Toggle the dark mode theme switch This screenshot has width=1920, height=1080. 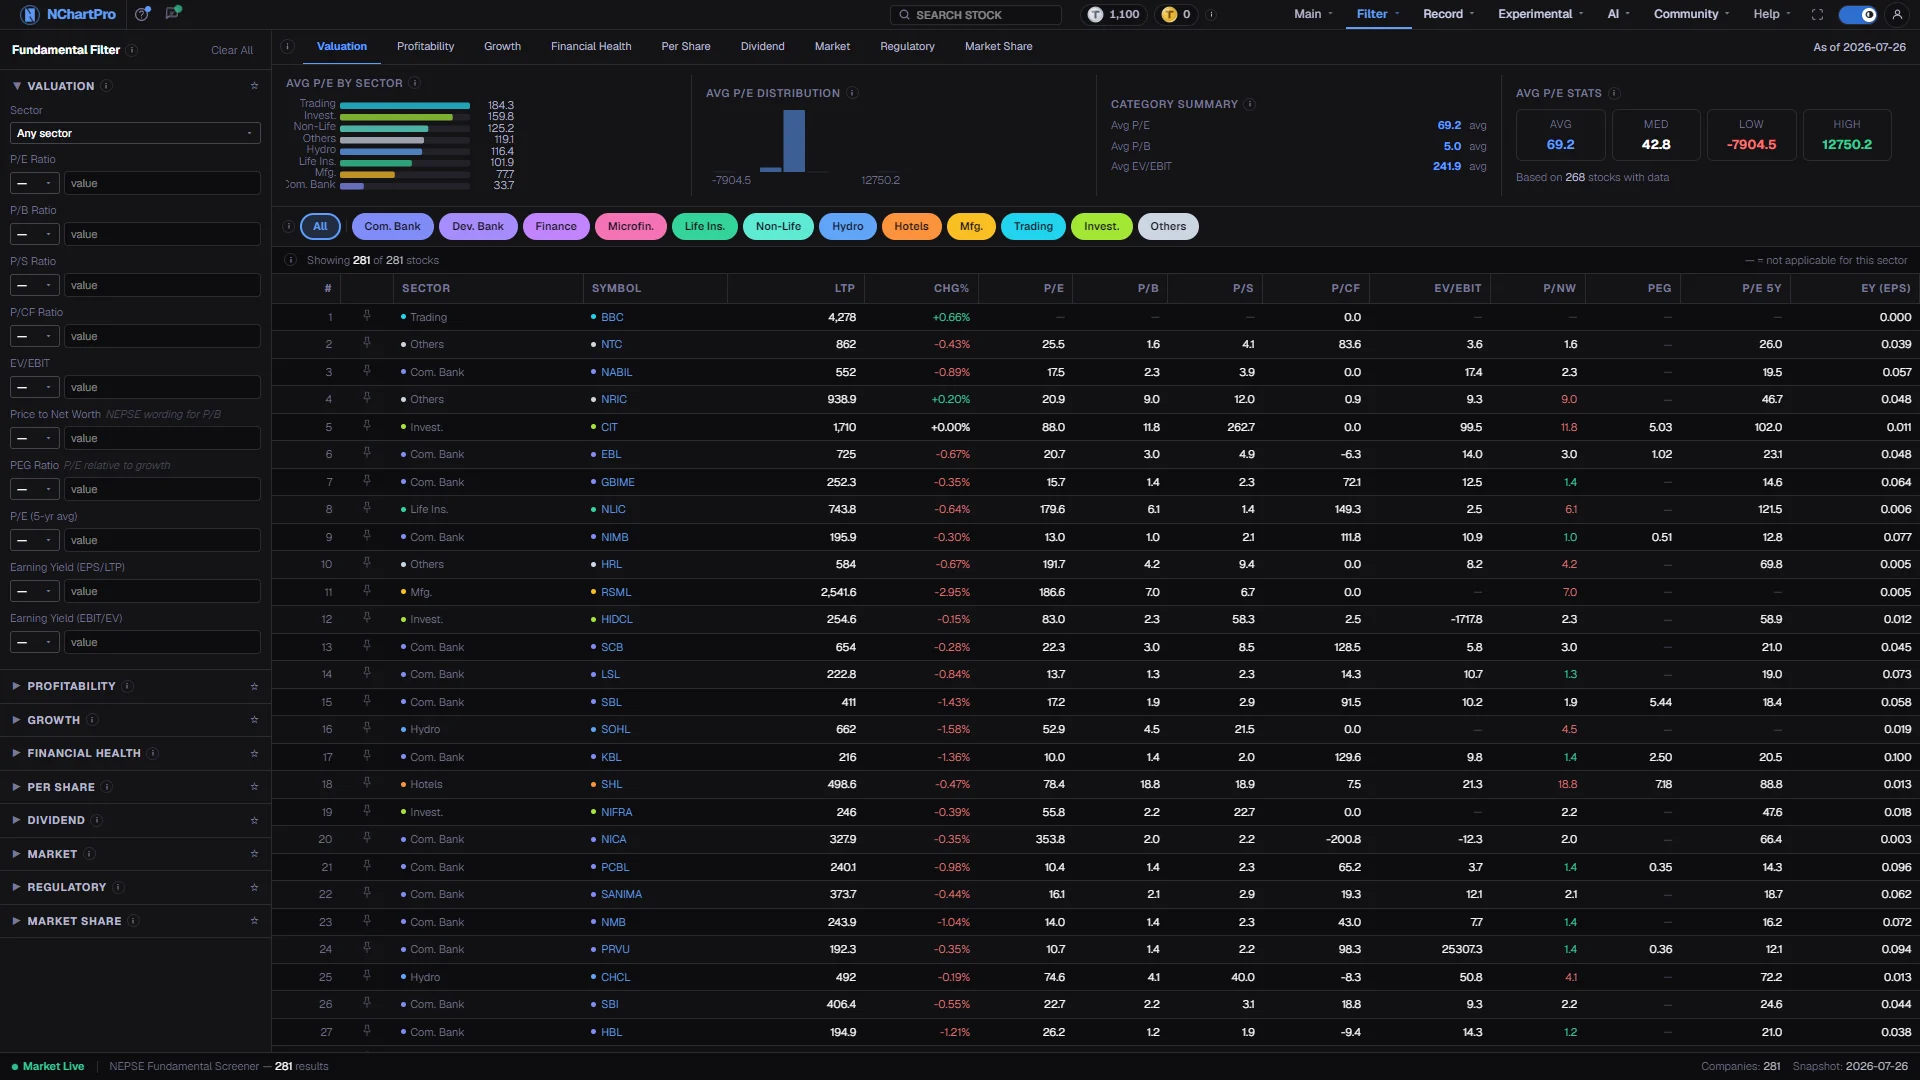(x=1858, y=14)
